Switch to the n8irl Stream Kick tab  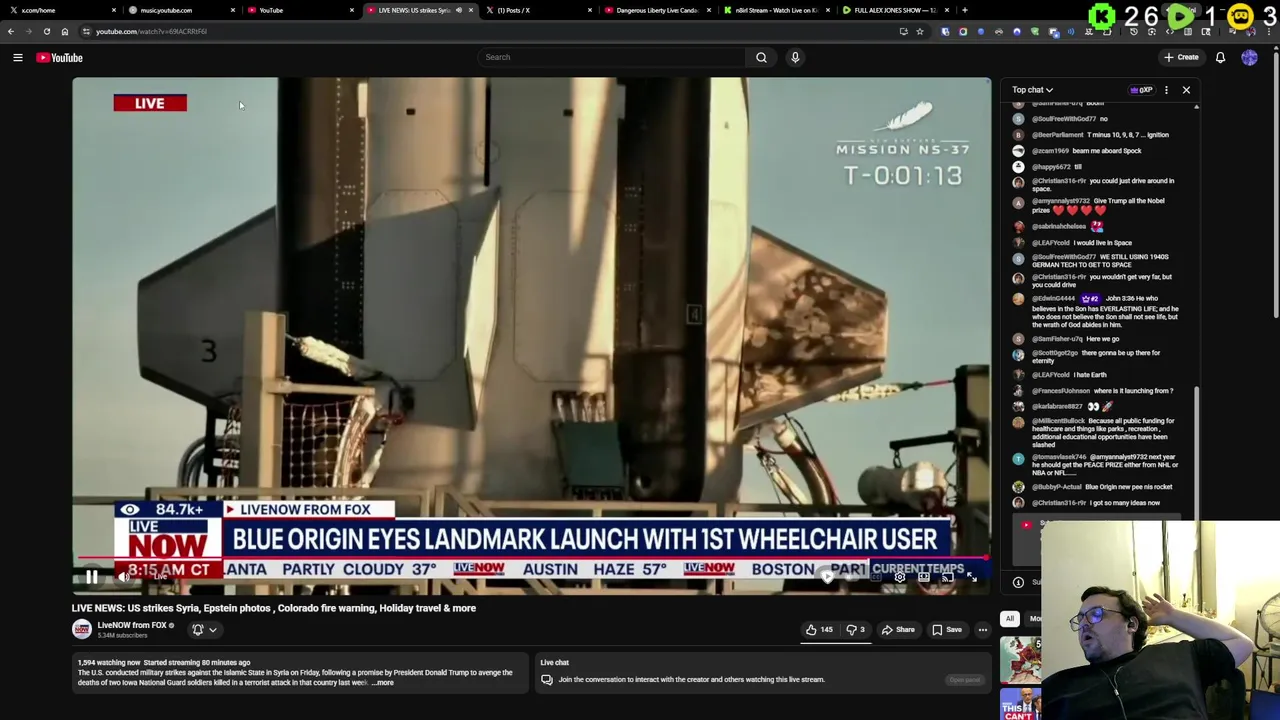tap(775, 10)
